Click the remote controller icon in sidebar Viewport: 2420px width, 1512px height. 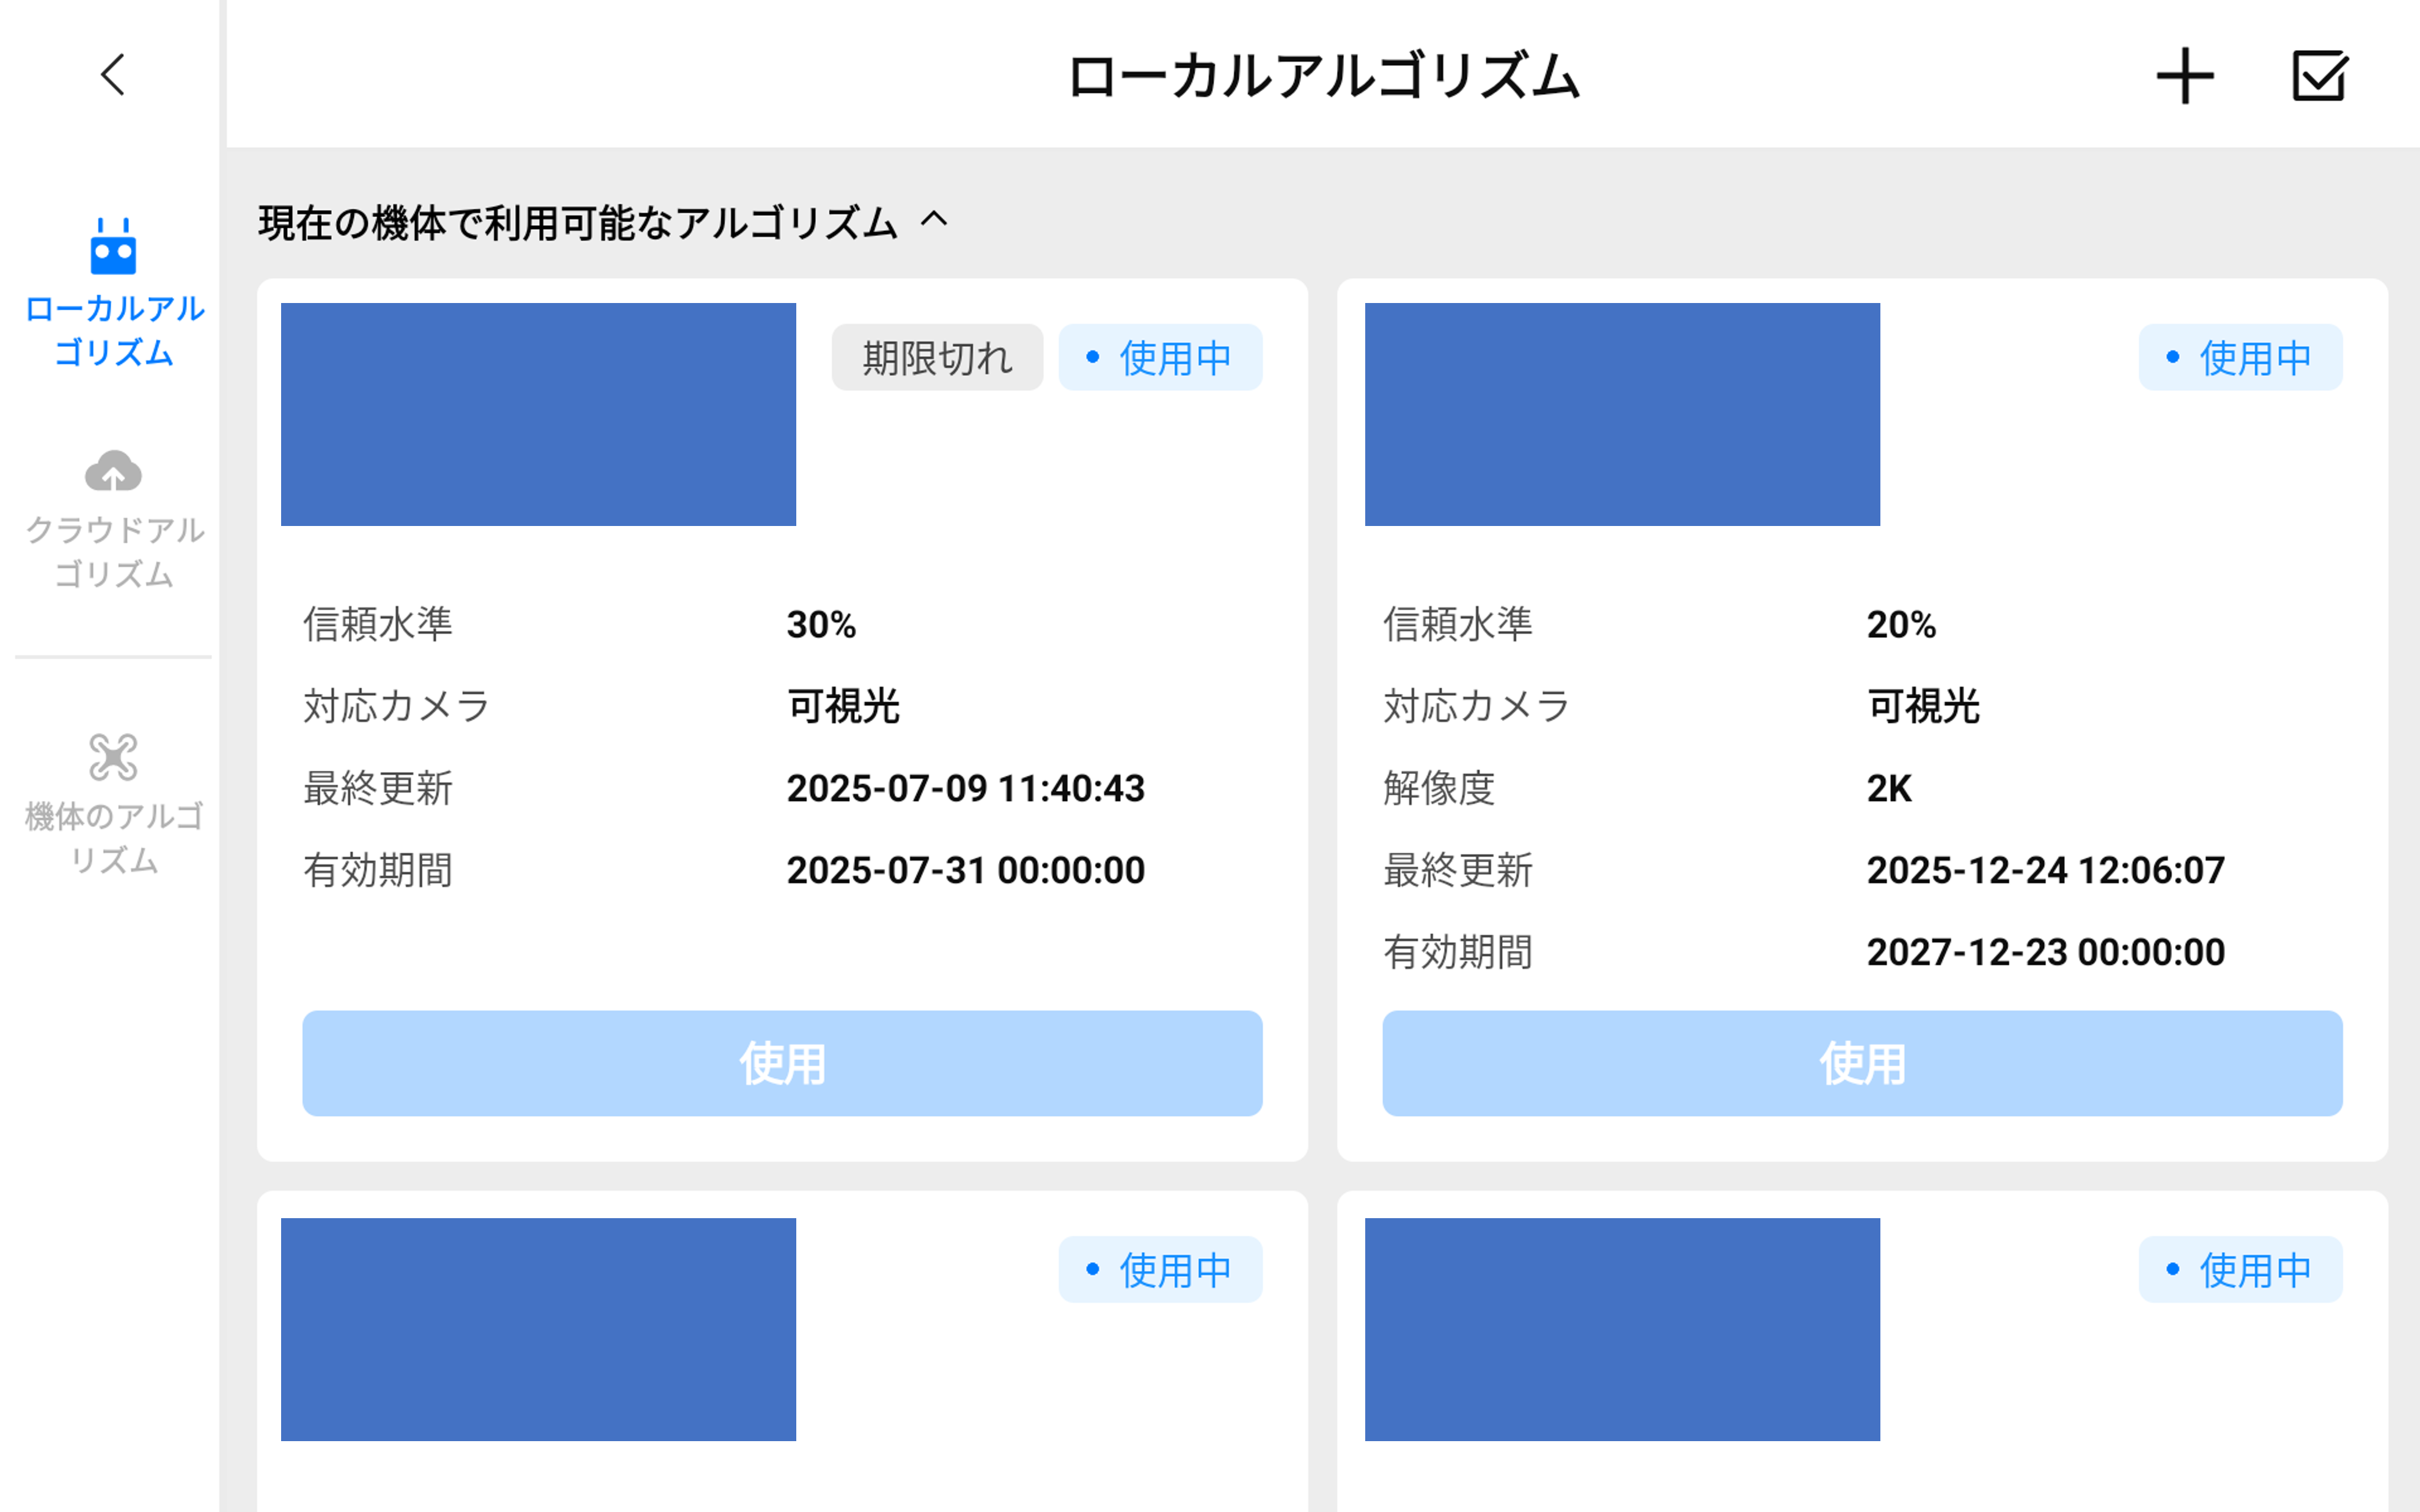coord(113,246)
